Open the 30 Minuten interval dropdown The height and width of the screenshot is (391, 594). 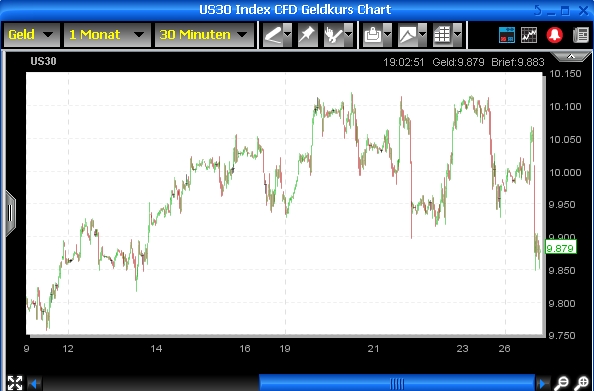204,35
